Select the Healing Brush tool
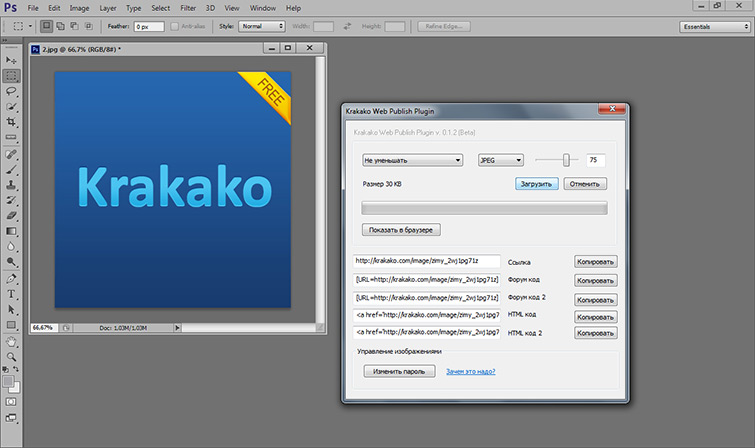 pos(11,154)
